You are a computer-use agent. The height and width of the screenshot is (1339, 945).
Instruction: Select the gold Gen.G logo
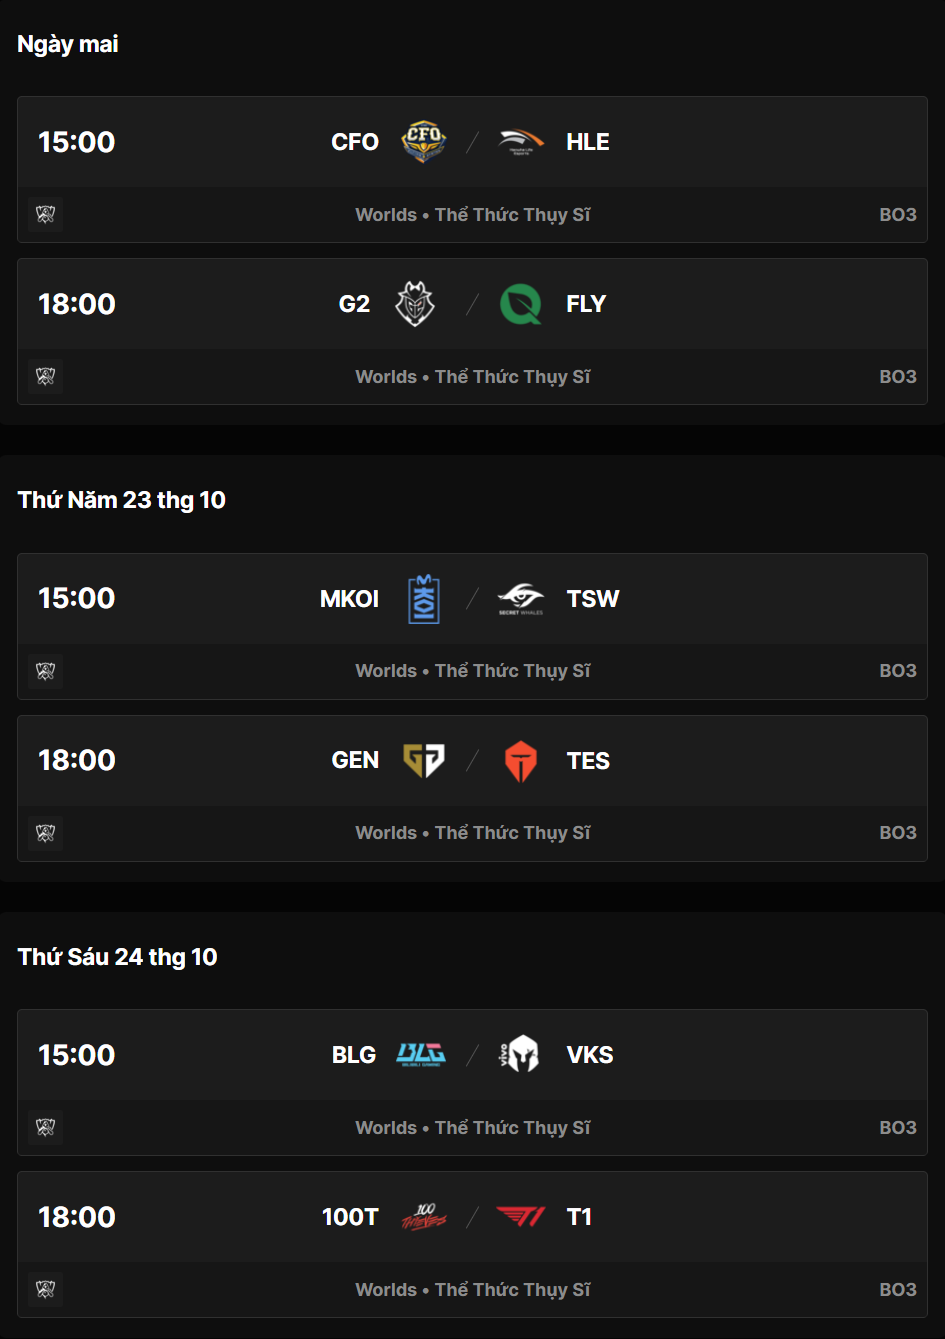[424, 761]
